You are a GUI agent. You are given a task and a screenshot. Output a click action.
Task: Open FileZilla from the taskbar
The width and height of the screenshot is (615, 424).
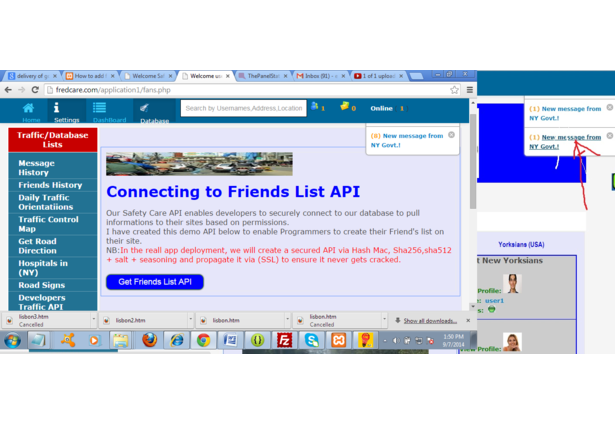(x=284, y=340)
